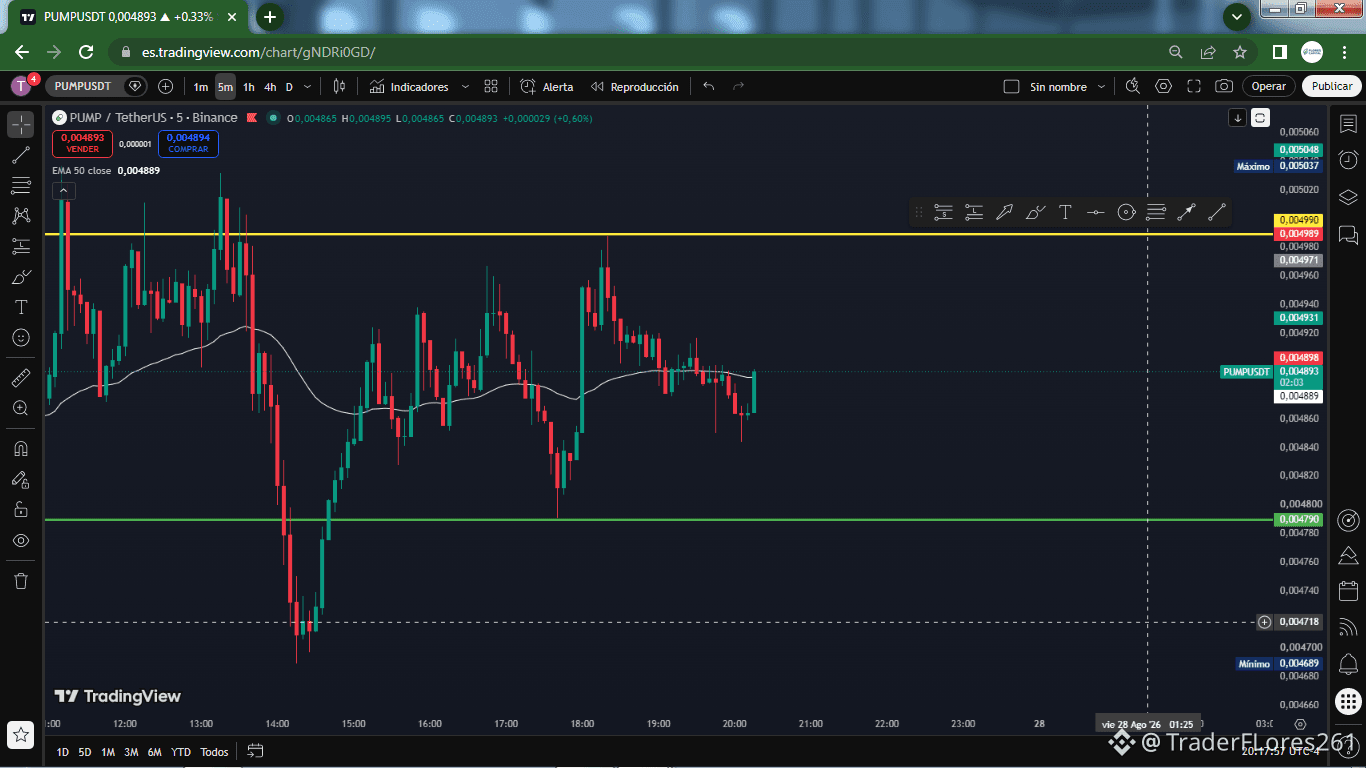Image resolution: width=1366 pixels, height=768 pixels.
Task: Toggle fullscreen mode
Action: [x=1194, y=87]
